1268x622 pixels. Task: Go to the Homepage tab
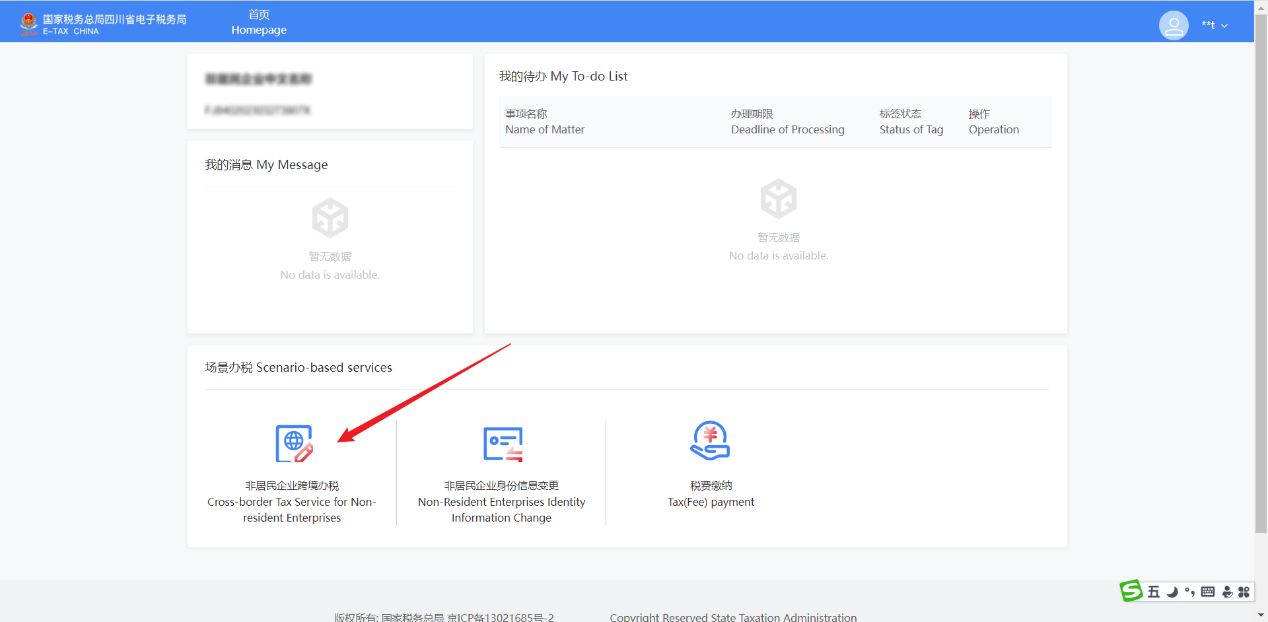(259, 22)
